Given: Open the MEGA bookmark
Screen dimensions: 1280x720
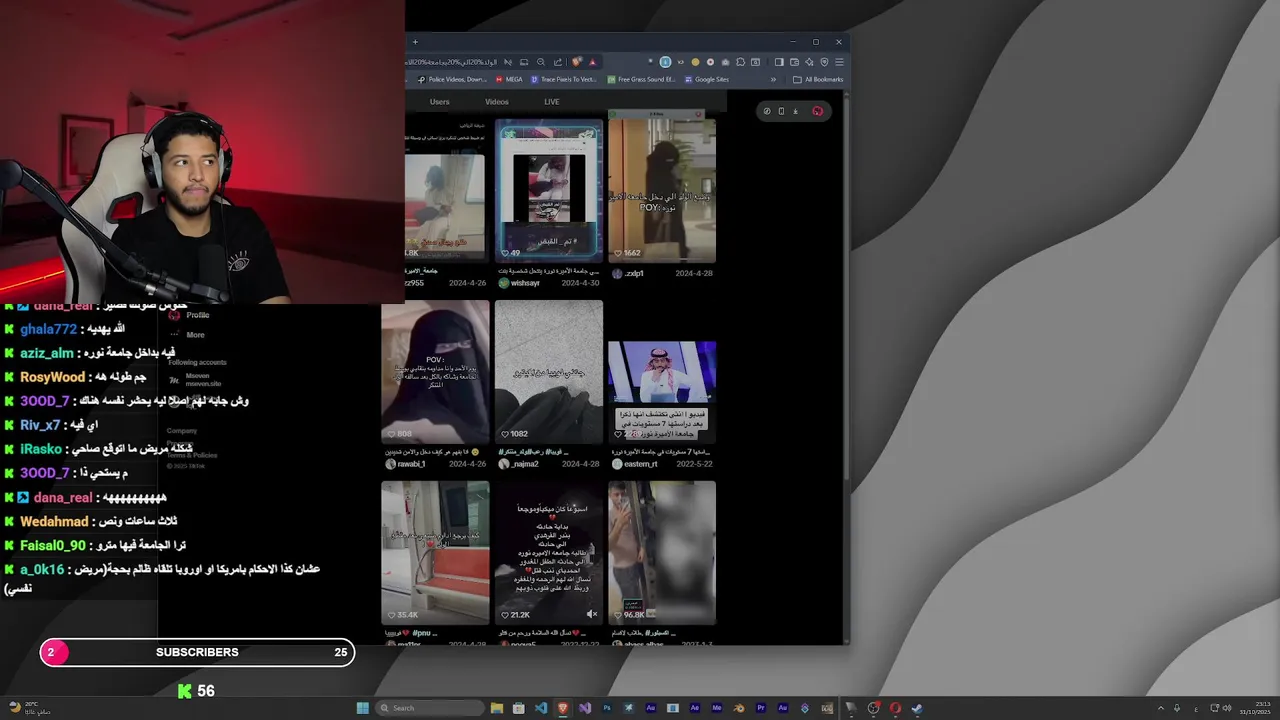Looking at the screenshot, I should click(x=508, y=79).
